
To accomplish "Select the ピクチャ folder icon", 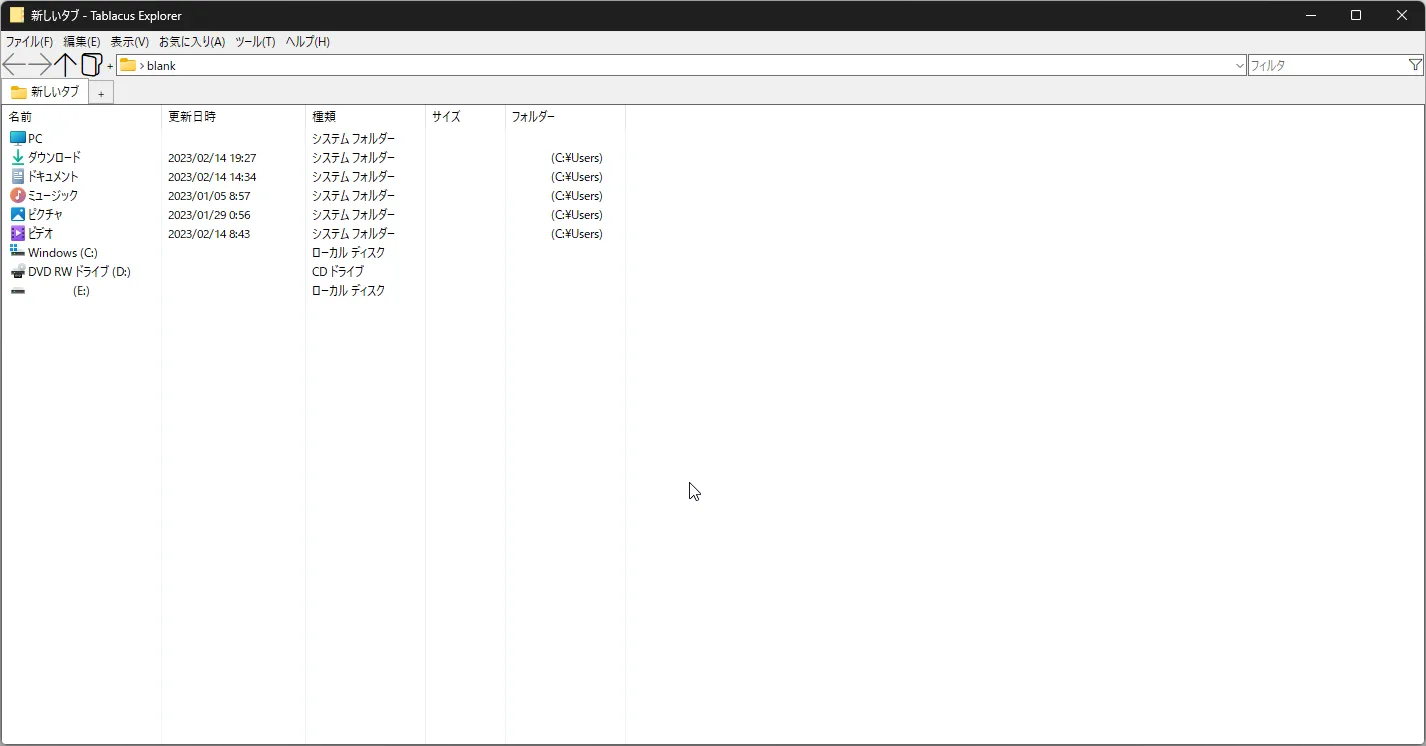I will [18, 215].
